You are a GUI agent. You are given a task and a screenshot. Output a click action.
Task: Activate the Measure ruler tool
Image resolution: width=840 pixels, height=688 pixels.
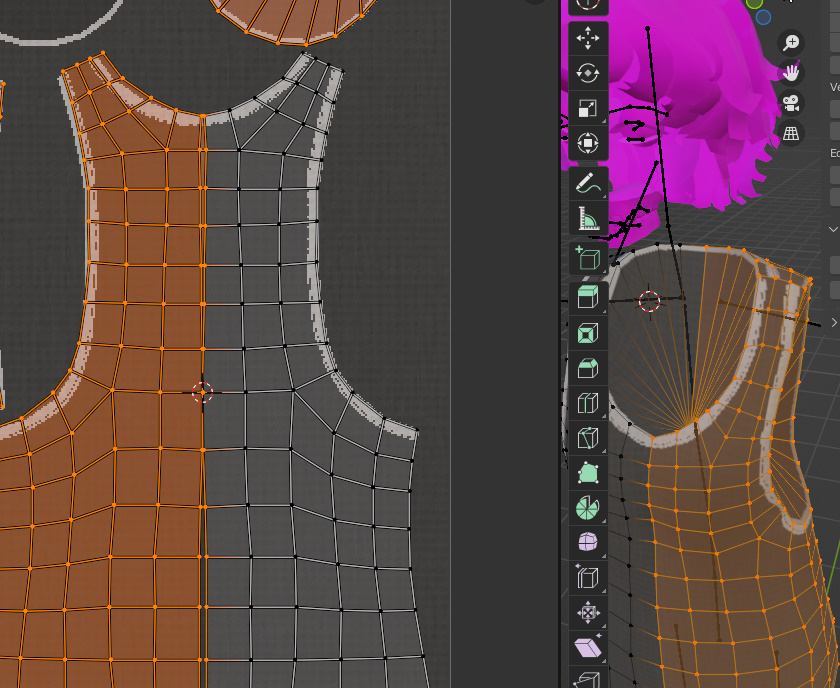point(588,219)
